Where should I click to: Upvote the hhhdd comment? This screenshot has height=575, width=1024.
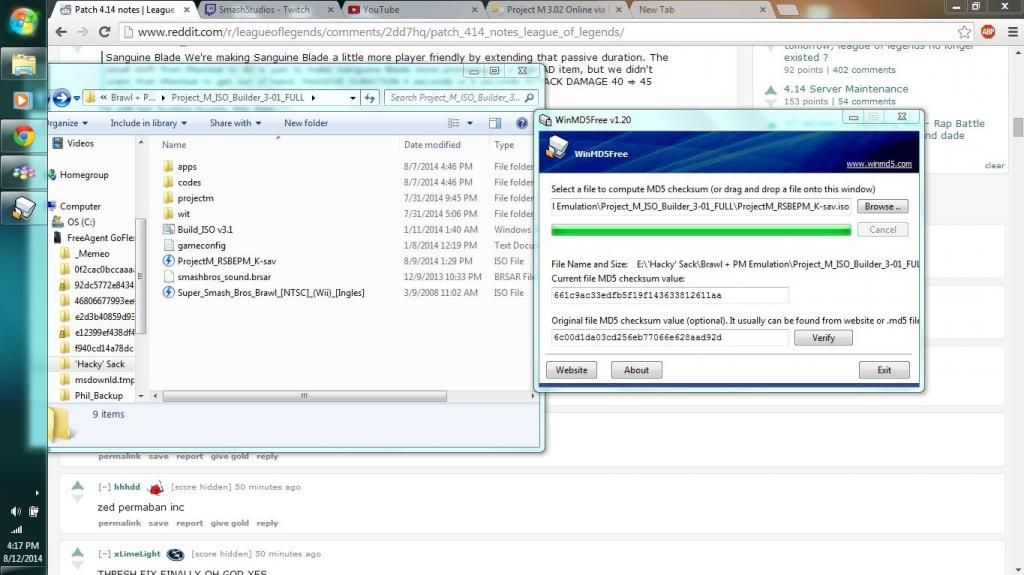tap(77, 485)
